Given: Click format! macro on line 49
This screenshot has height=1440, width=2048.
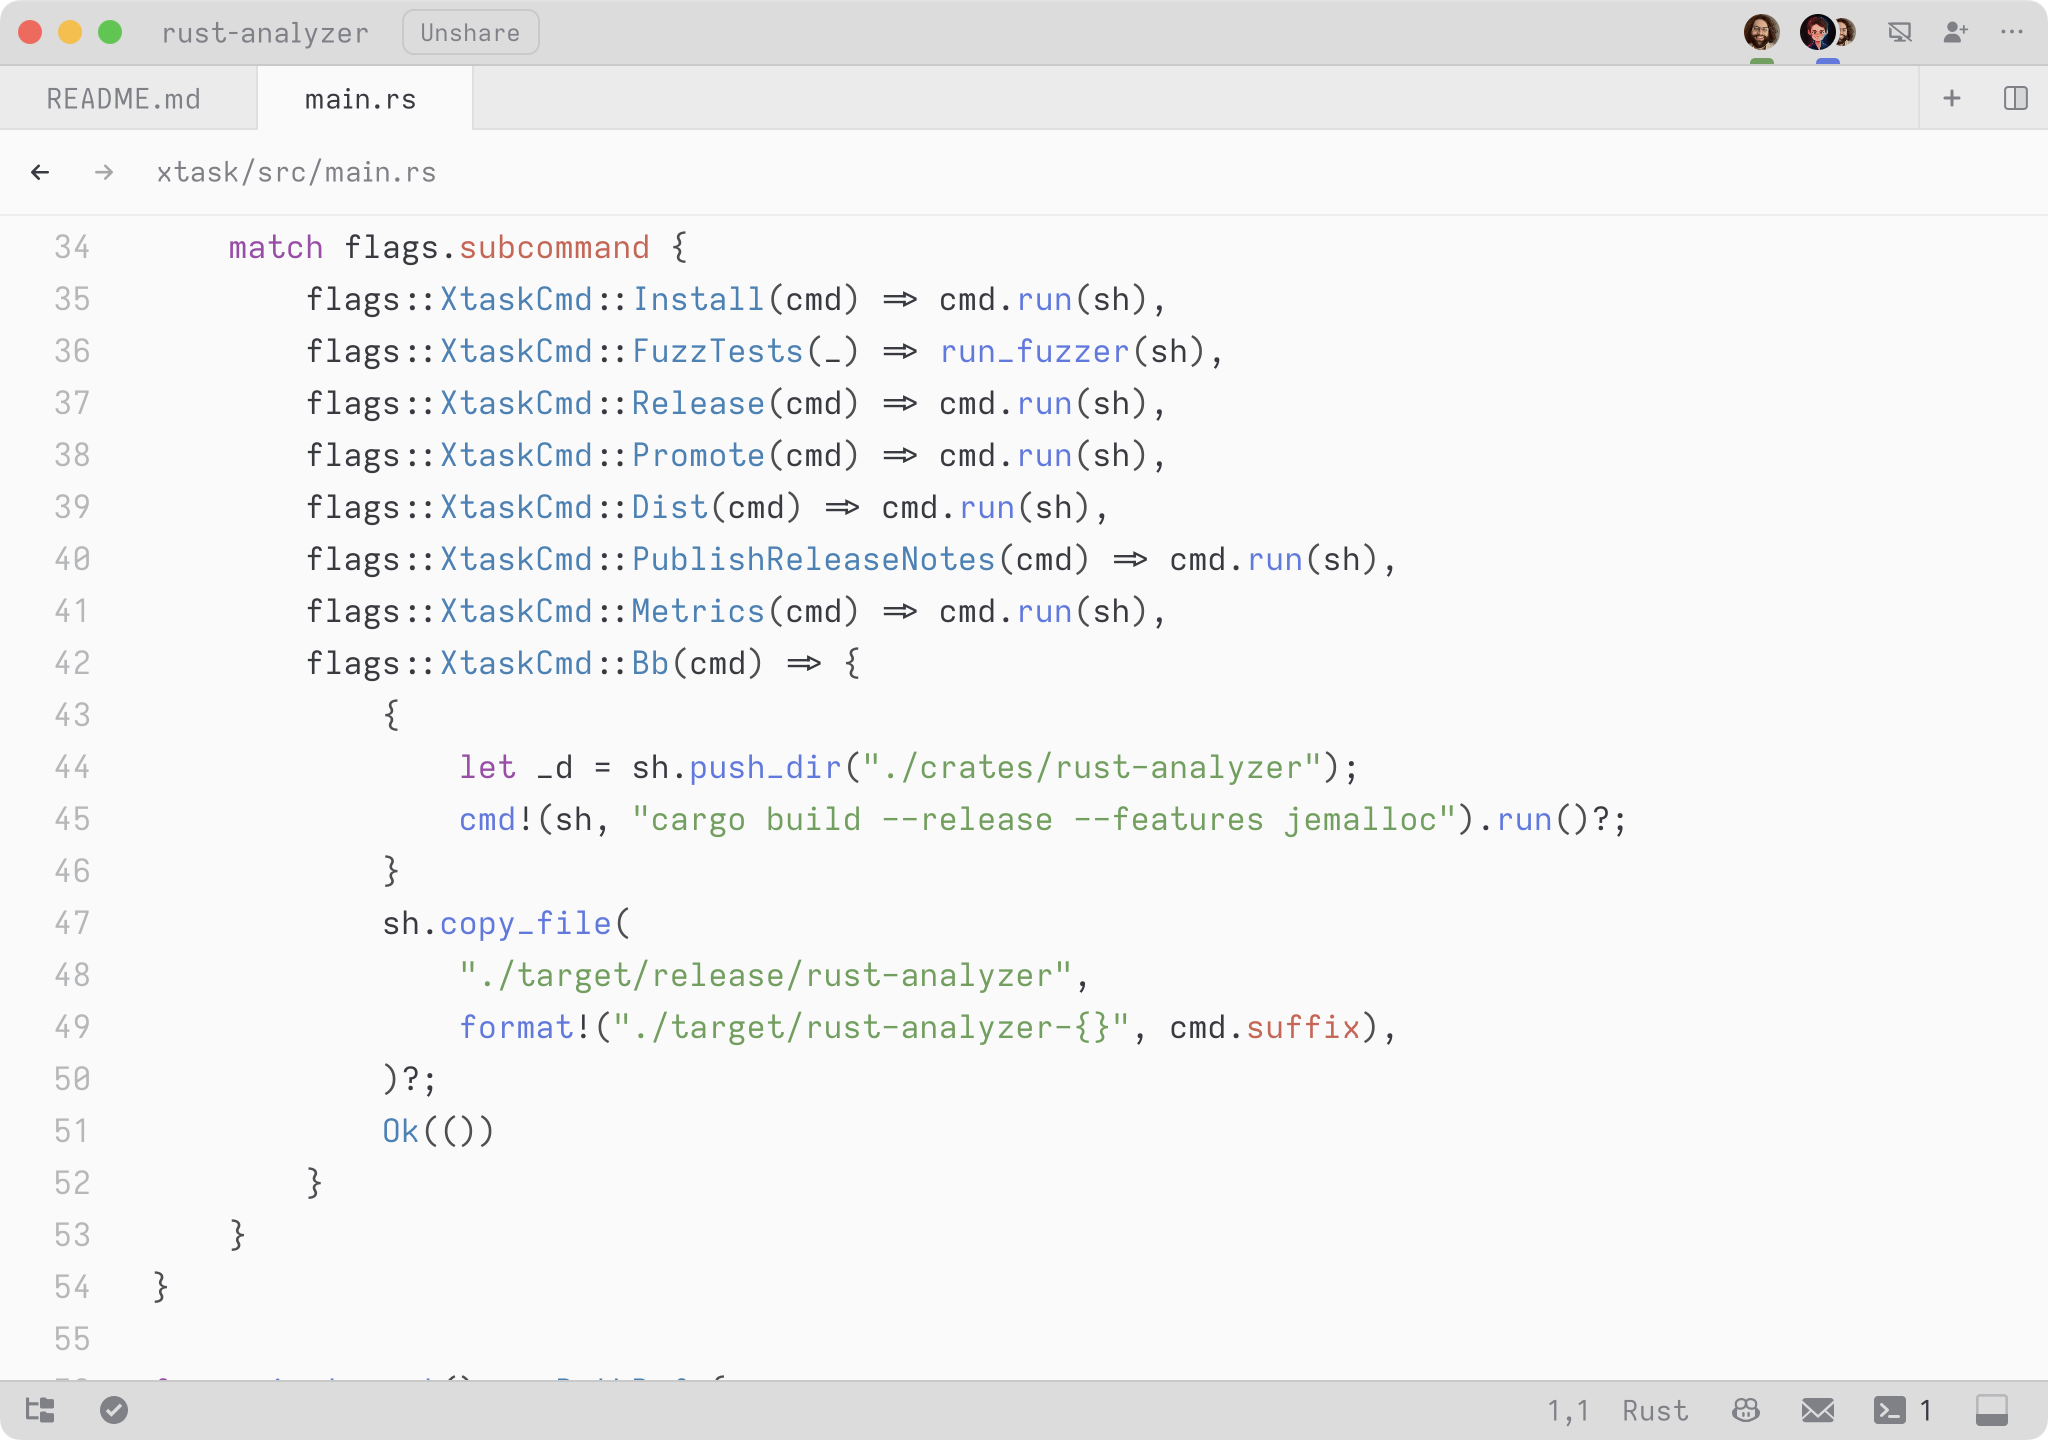Looking at the screenshot, I should click(525, 1027).
